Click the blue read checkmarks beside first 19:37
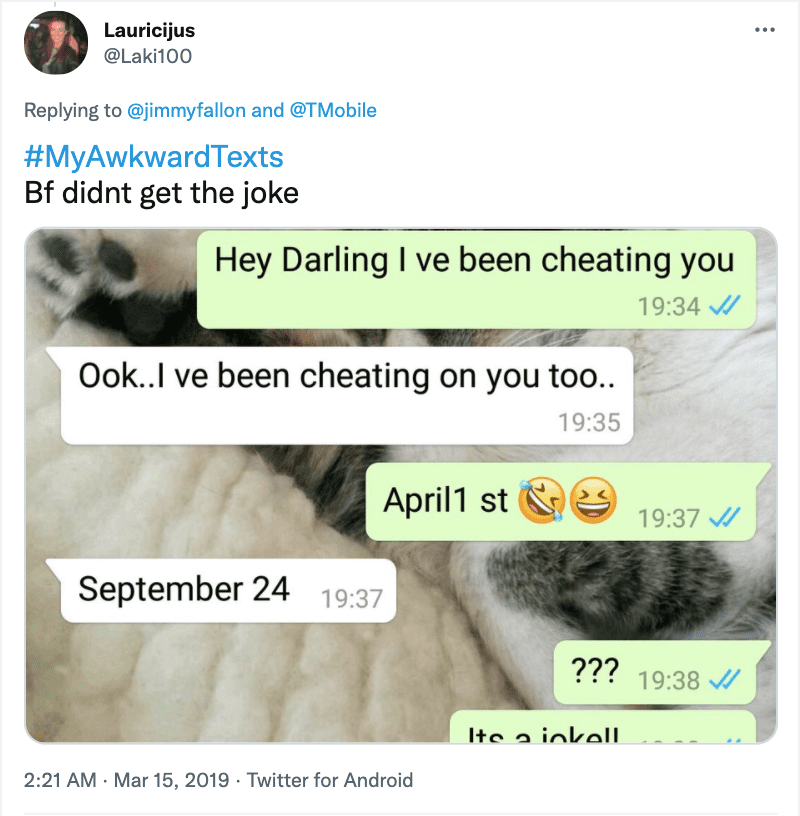 point(725,517)
